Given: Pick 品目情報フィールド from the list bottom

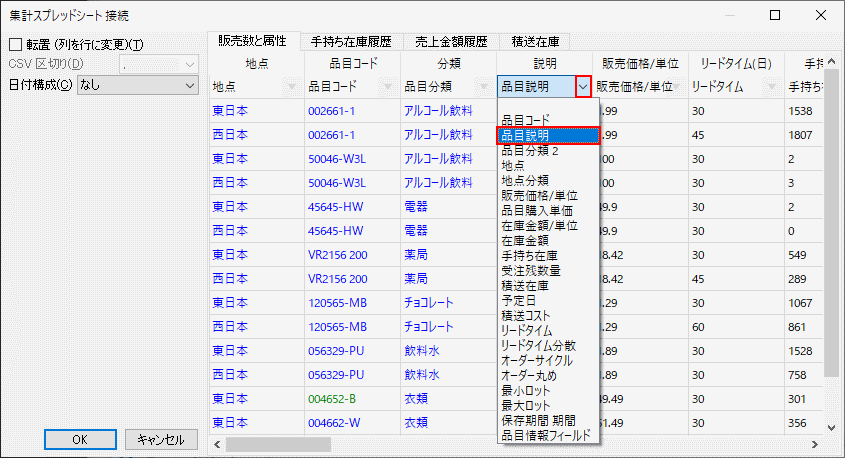Looking at the screenshot, I should (545, 435).
